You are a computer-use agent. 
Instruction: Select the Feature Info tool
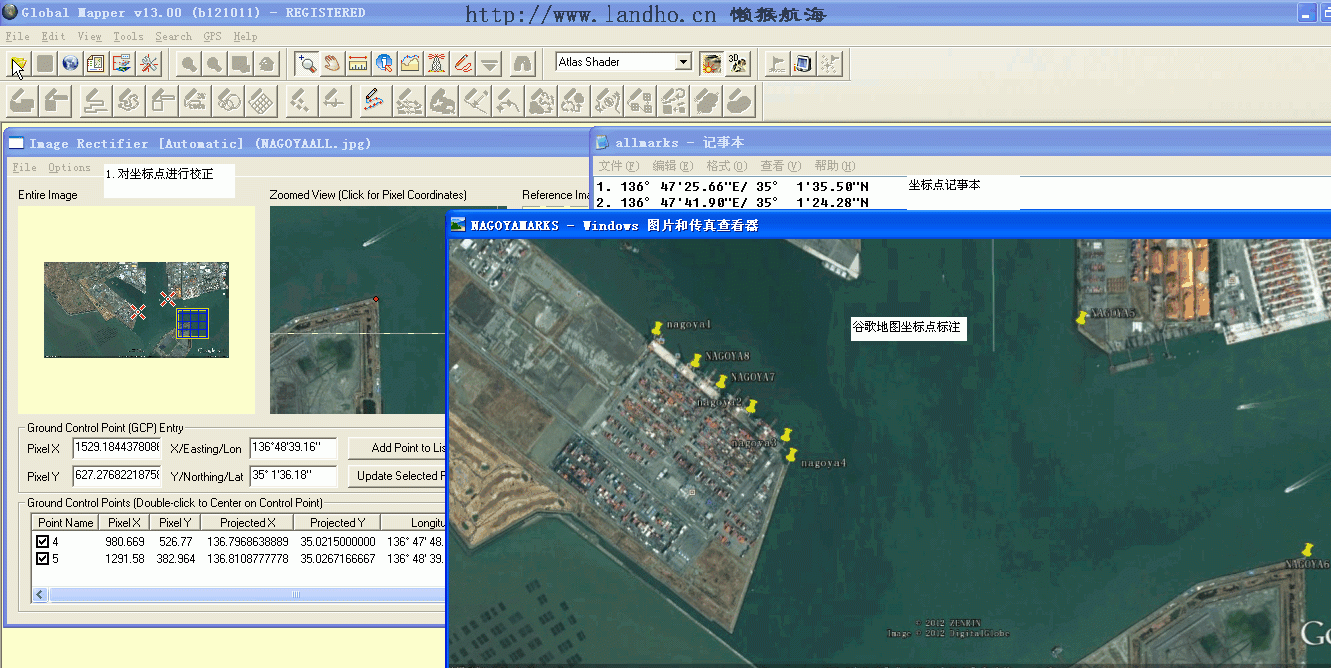(385, 64)
